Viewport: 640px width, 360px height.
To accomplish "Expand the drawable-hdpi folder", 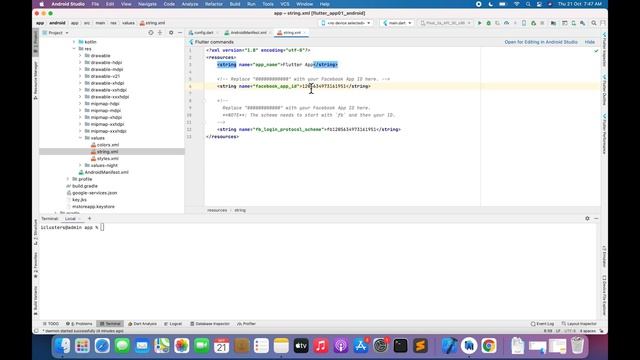I will (x=80, y=62).
